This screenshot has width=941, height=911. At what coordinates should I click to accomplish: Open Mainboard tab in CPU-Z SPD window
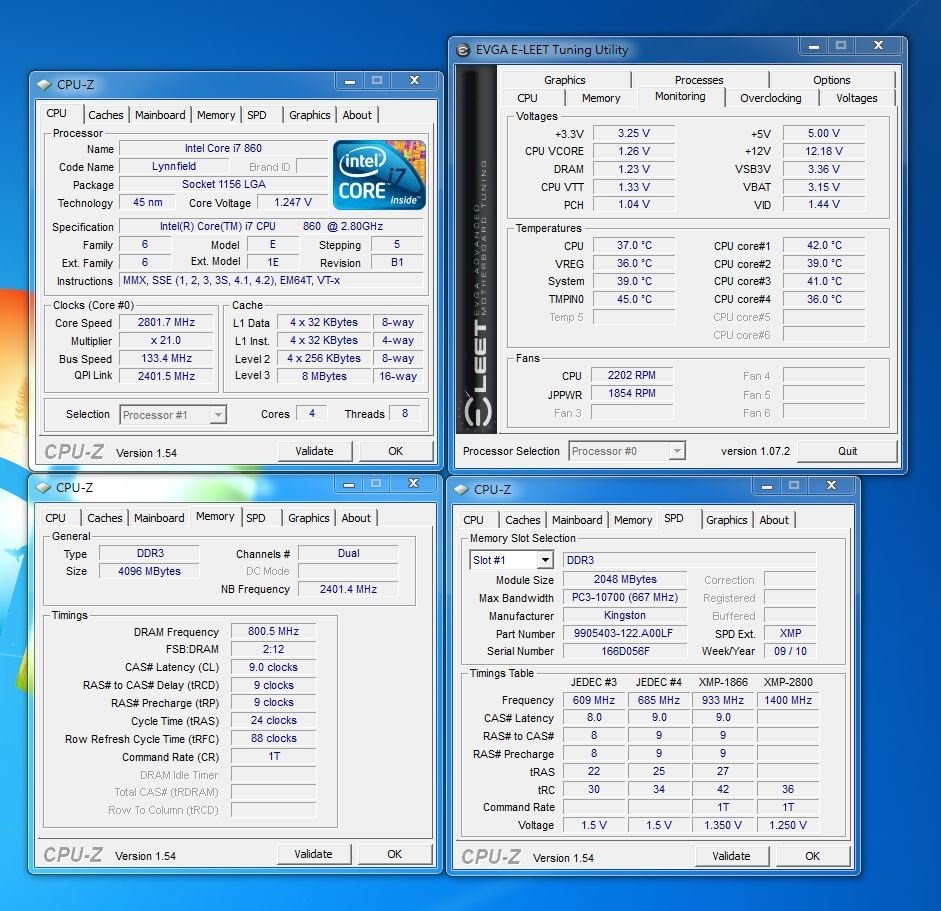point(577,520)
